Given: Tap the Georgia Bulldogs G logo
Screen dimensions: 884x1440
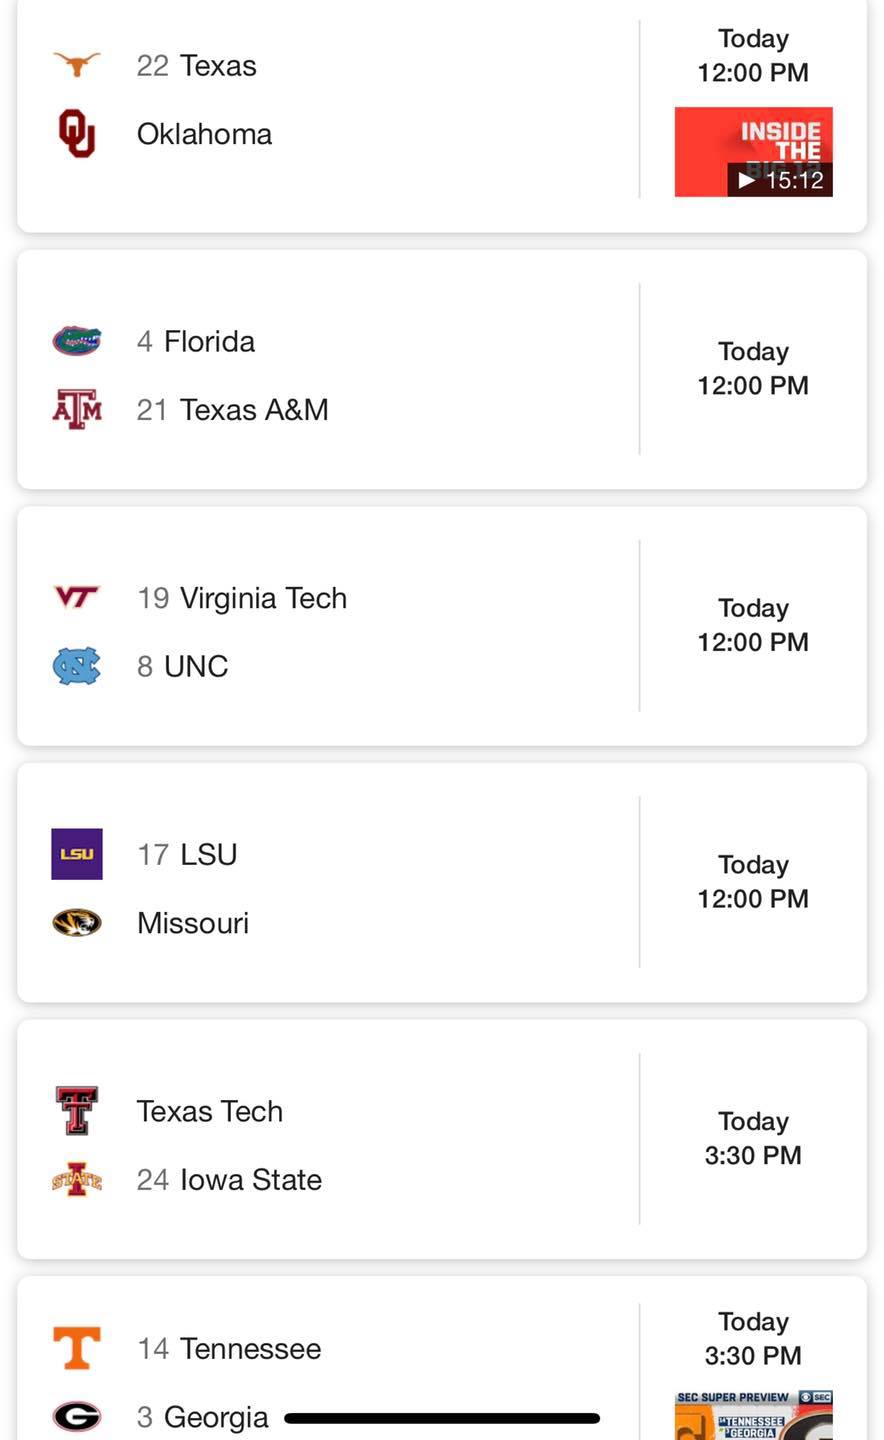Looking at the screenshot, I should tap(77, 1416).
